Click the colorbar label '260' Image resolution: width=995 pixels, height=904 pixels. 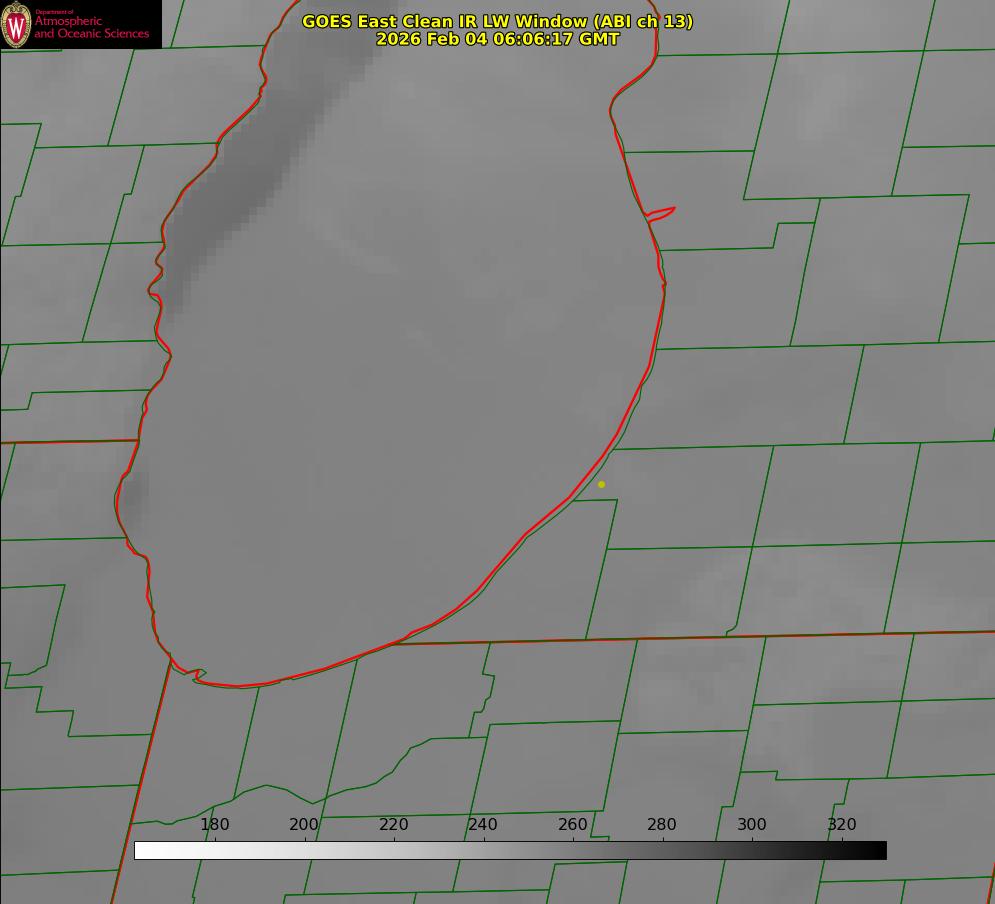coord(573,824)
